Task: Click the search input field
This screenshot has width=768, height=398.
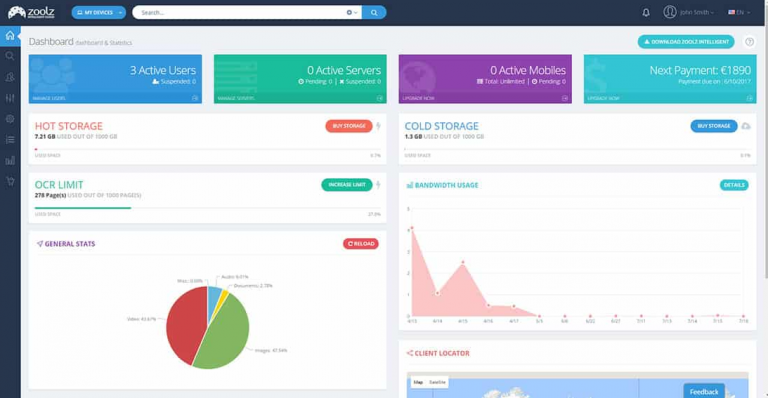Action: 240,12
